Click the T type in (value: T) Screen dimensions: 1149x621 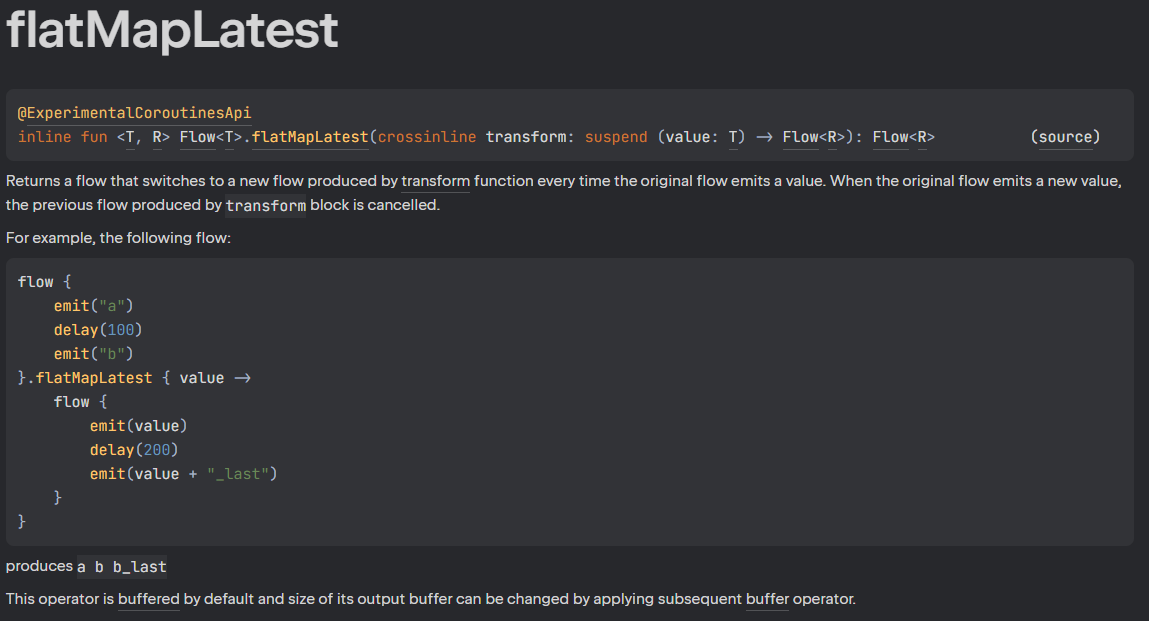[x=733, y=137]
